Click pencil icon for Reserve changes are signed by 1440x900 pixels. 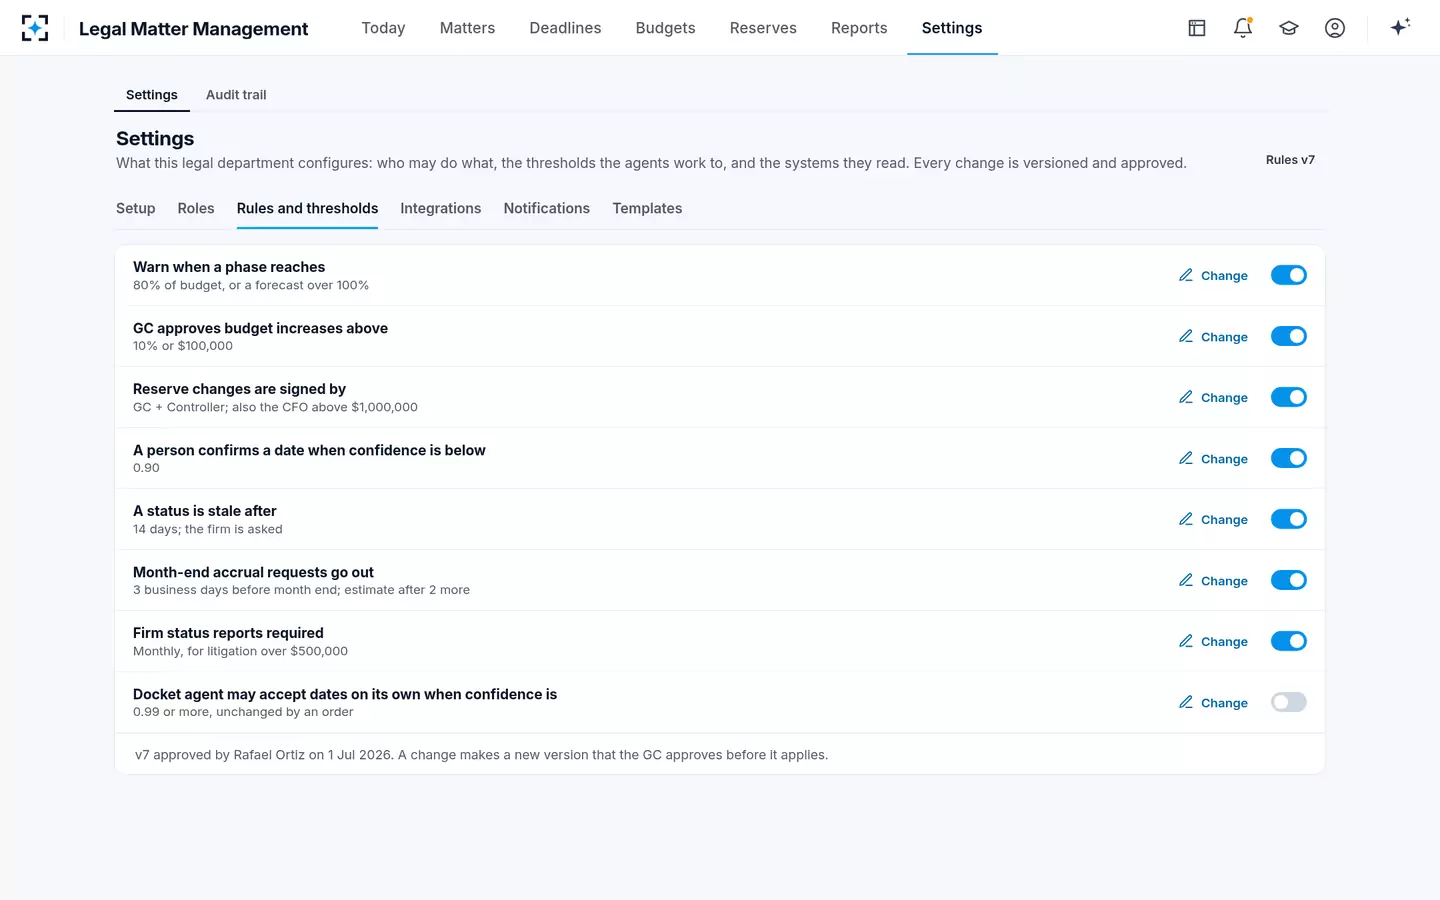click(1186, 397)
